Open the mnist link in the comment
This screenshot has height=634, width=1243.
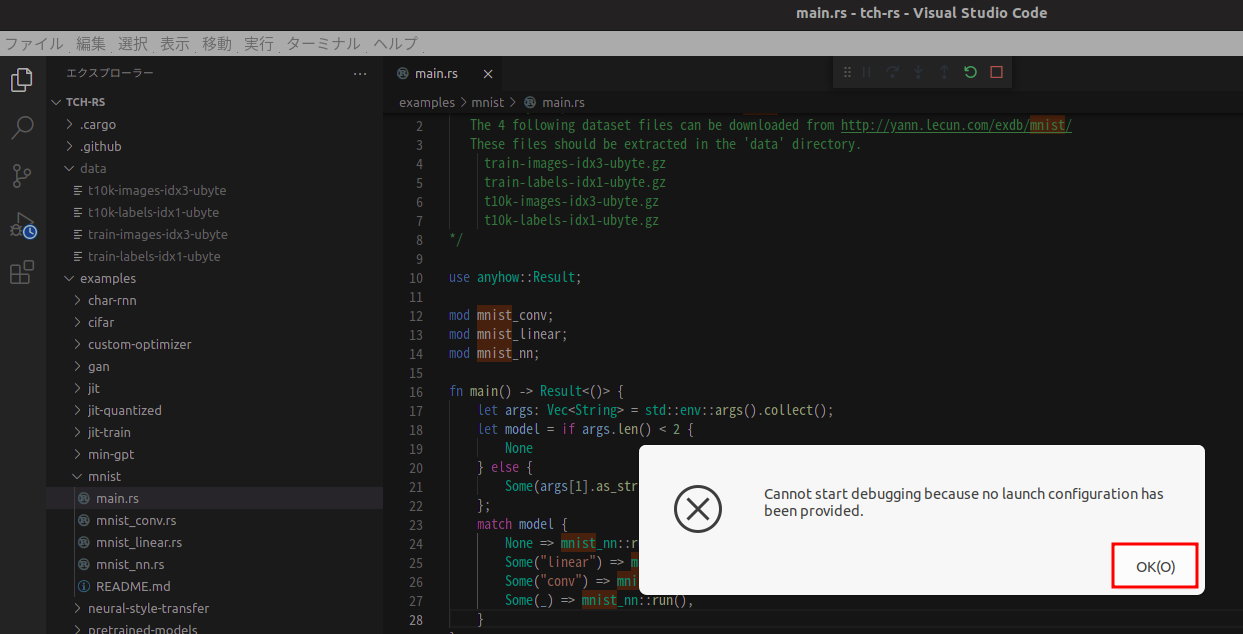1047,124
